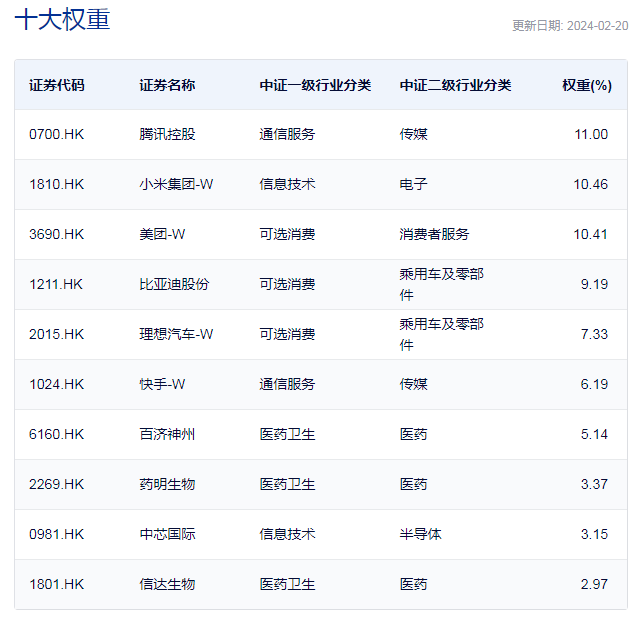Click weight value 11.00
Screen dimensions: 640x621
(591, 134)
